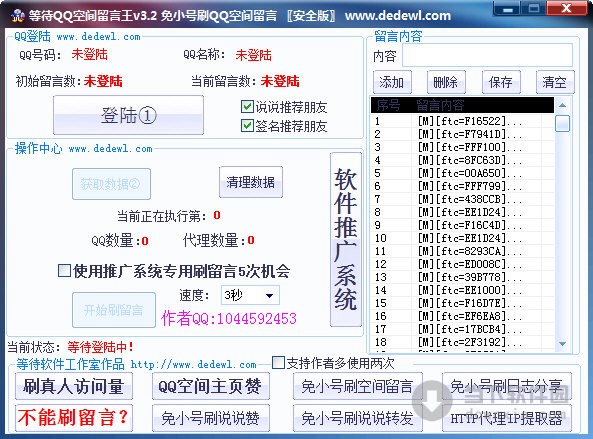Open the vertical 软件推广系统 button
This screenshot has height=439, width=593.
pos(346,239)
